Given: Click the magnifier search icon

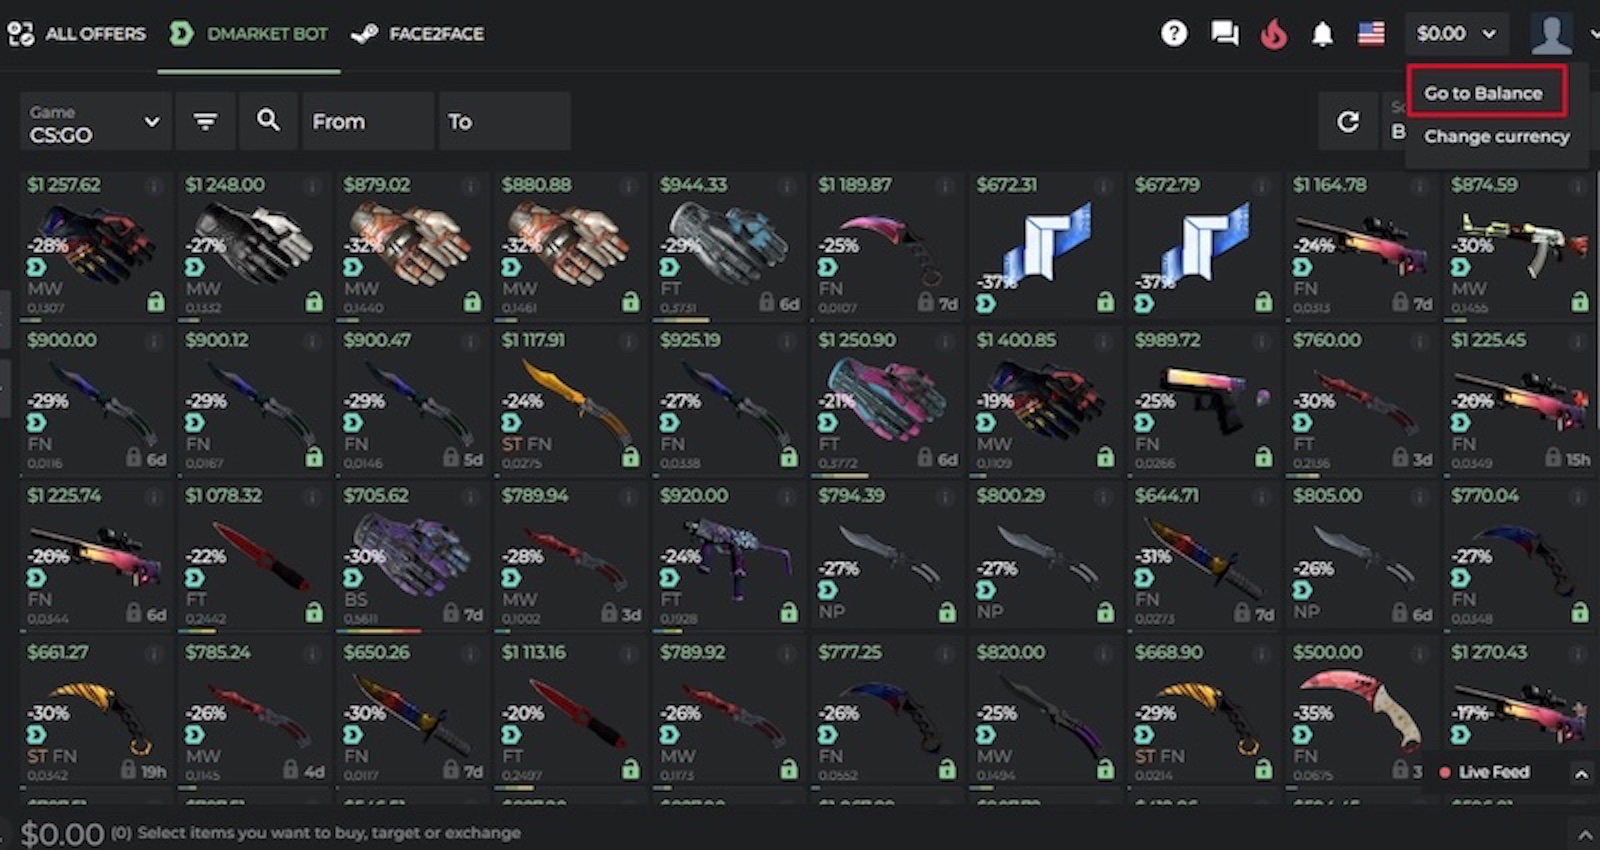Looking at the screenshot, I should pyautogui.click(x=268, y=121).
